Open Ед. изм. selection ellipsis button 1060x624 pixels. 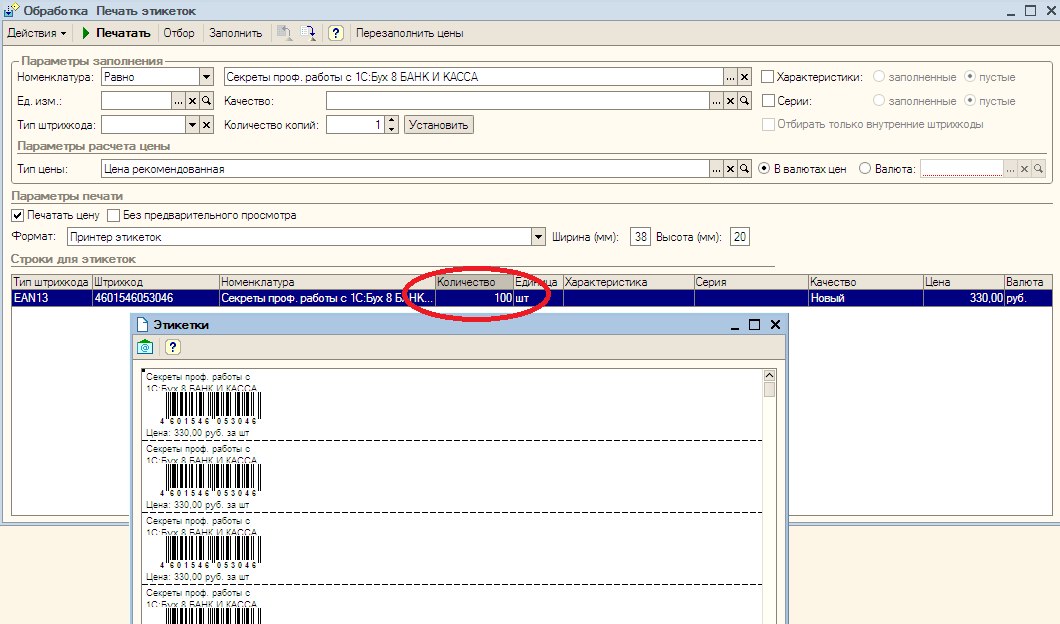pyautogui.click(x=178, y=101)
